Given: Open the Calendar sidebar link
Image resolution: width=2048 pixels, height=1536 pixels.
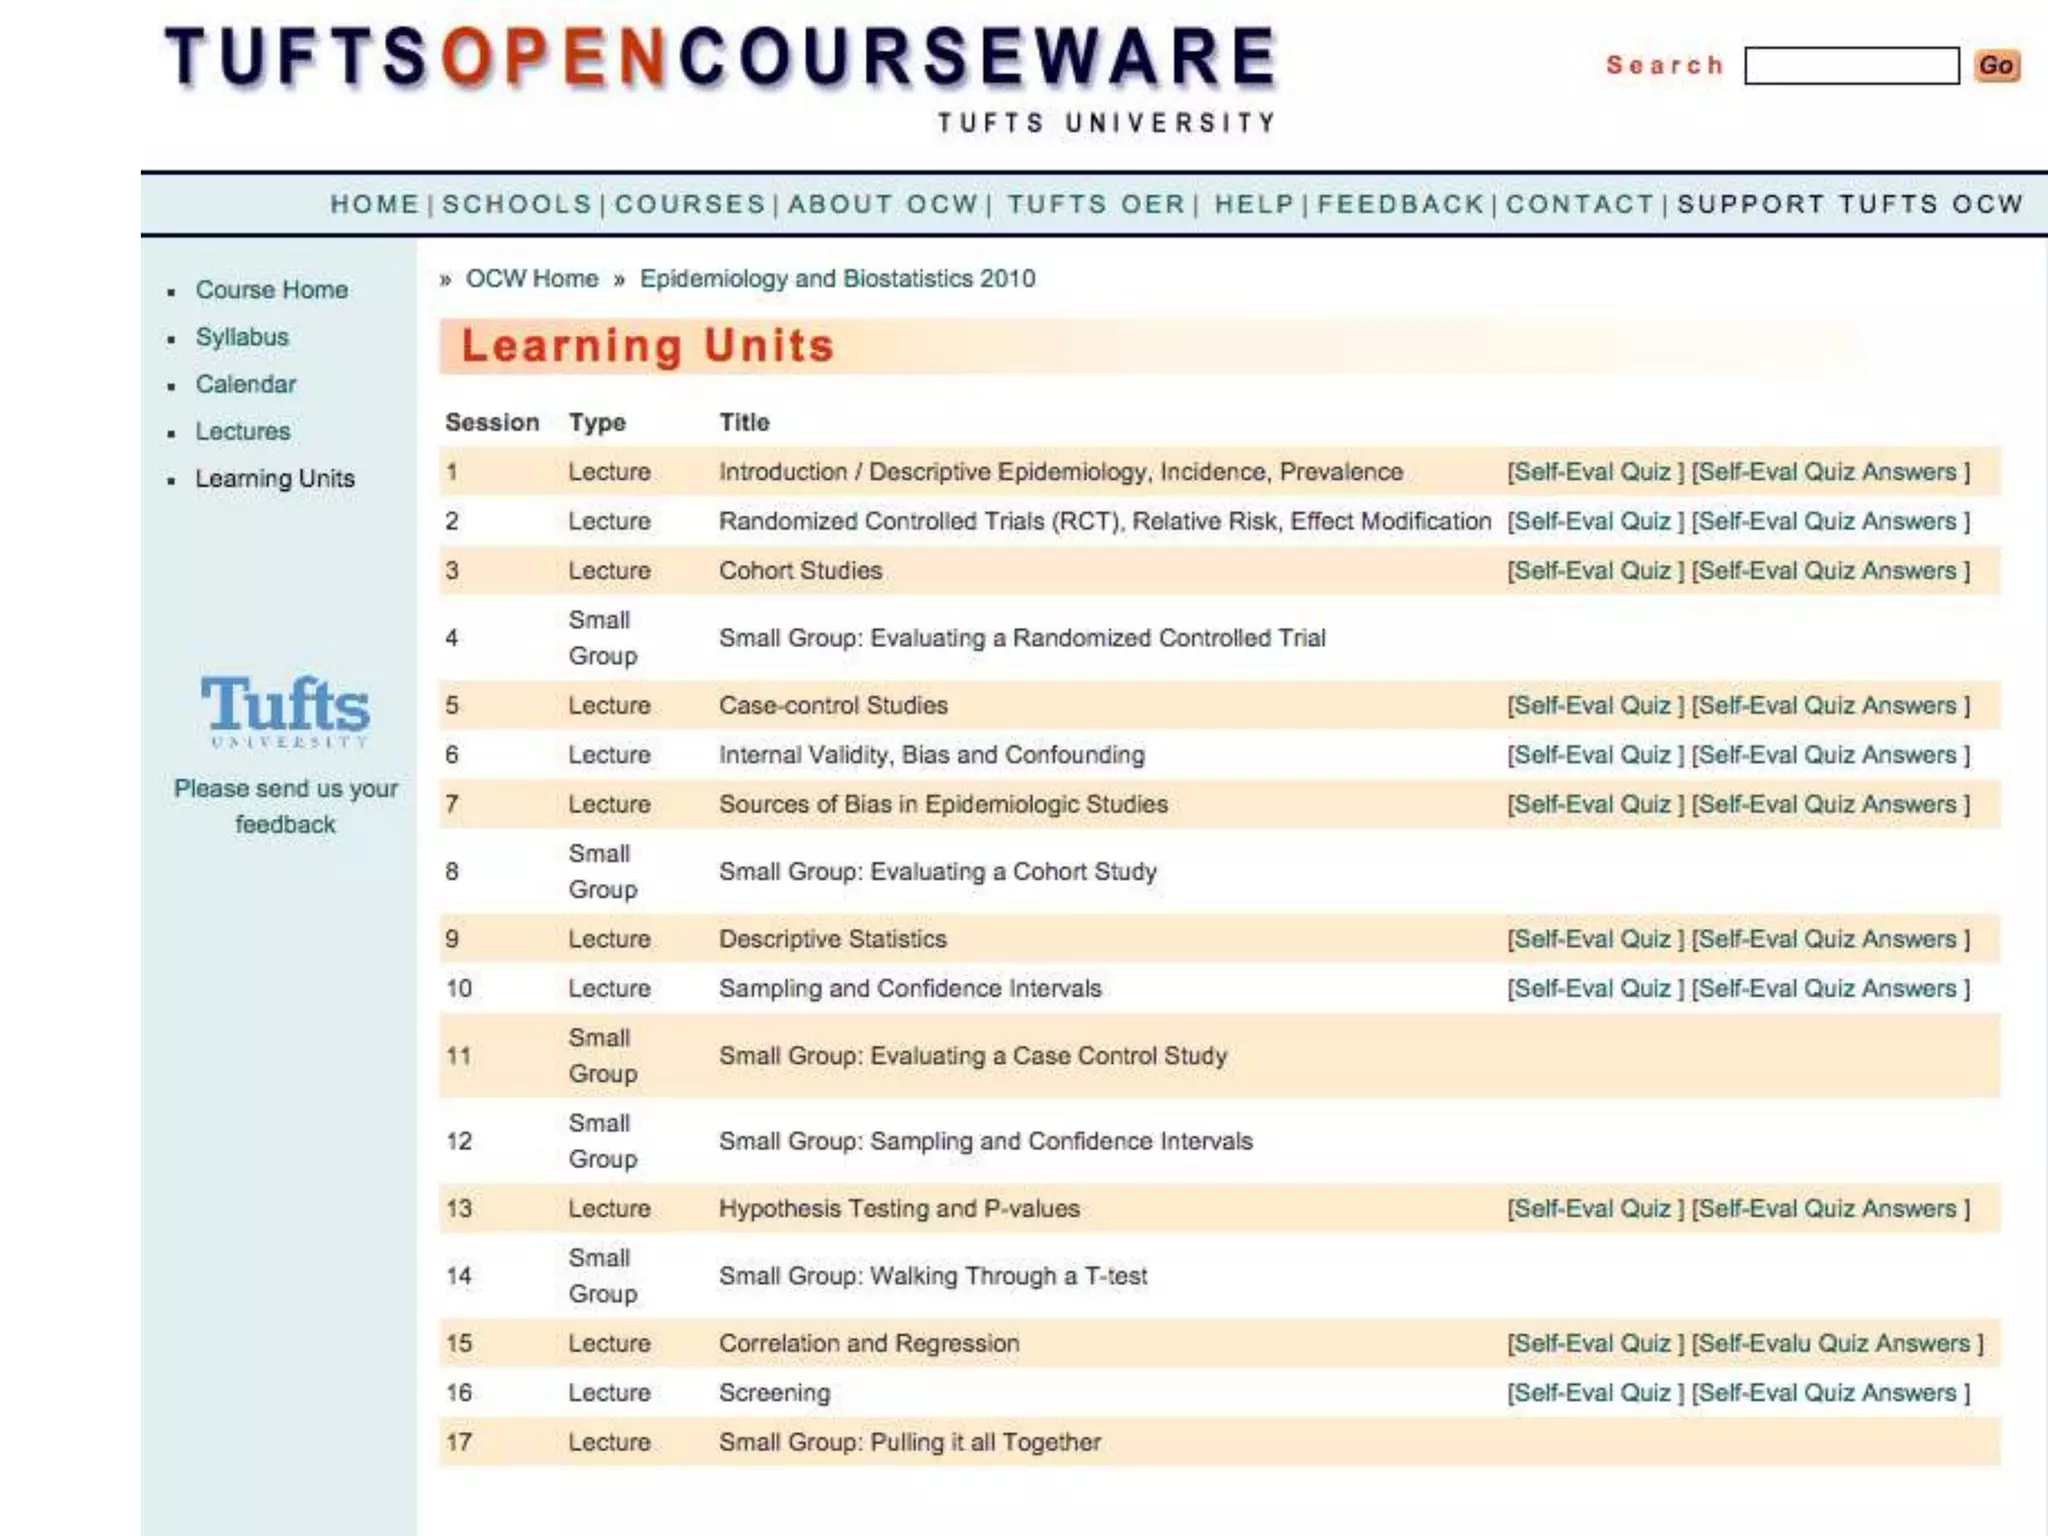Looking at the screenshot, I should tap(246, 384).
